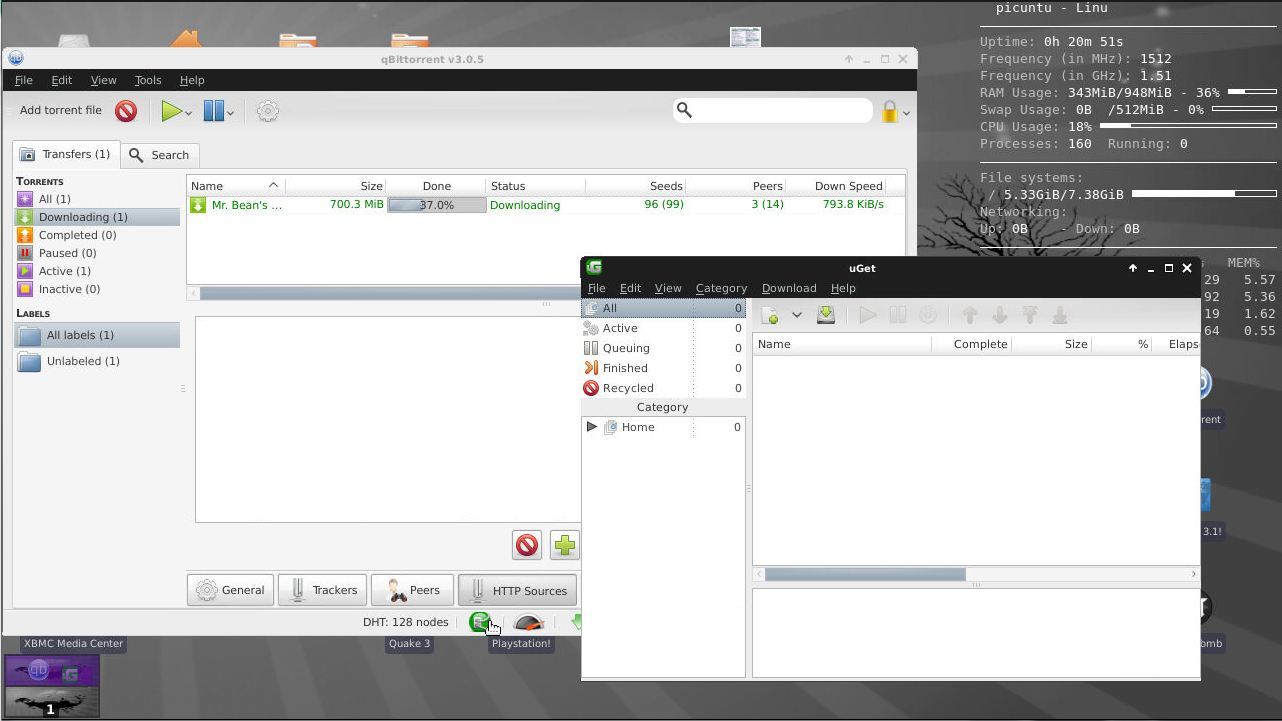Open the lock icon dropdown arrow

click(x=906, y=113)
